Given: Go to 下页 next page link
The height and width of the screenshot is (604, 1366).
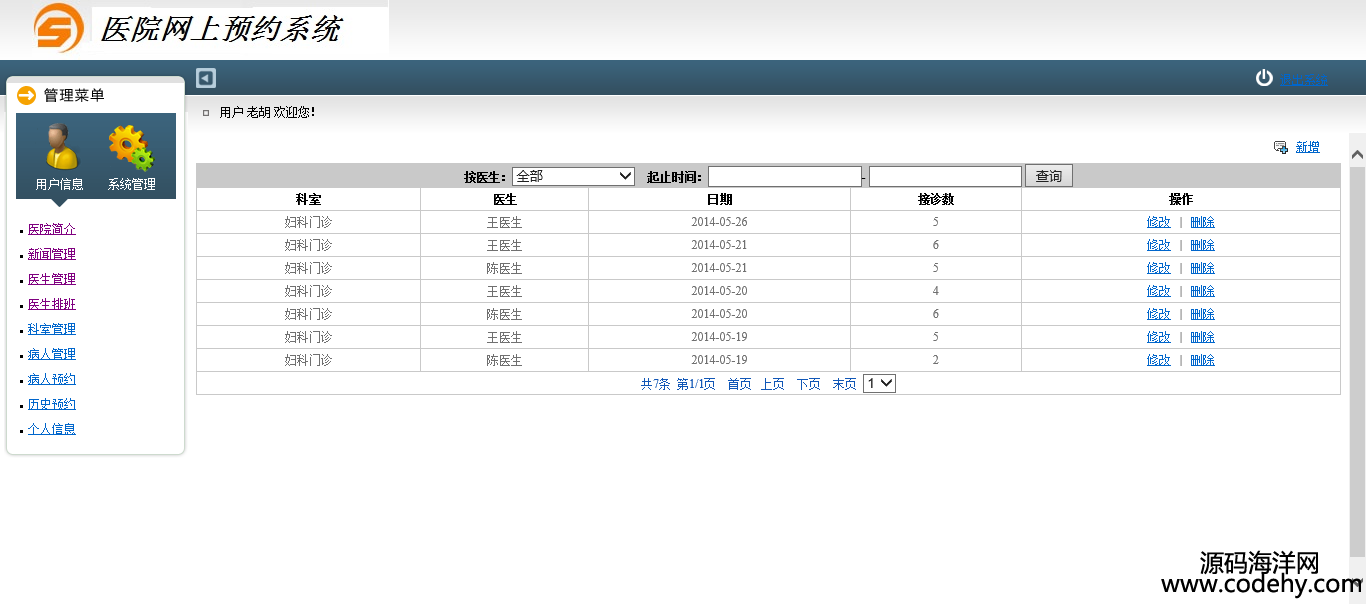Looking at the screenshot, I should [808, 384].
